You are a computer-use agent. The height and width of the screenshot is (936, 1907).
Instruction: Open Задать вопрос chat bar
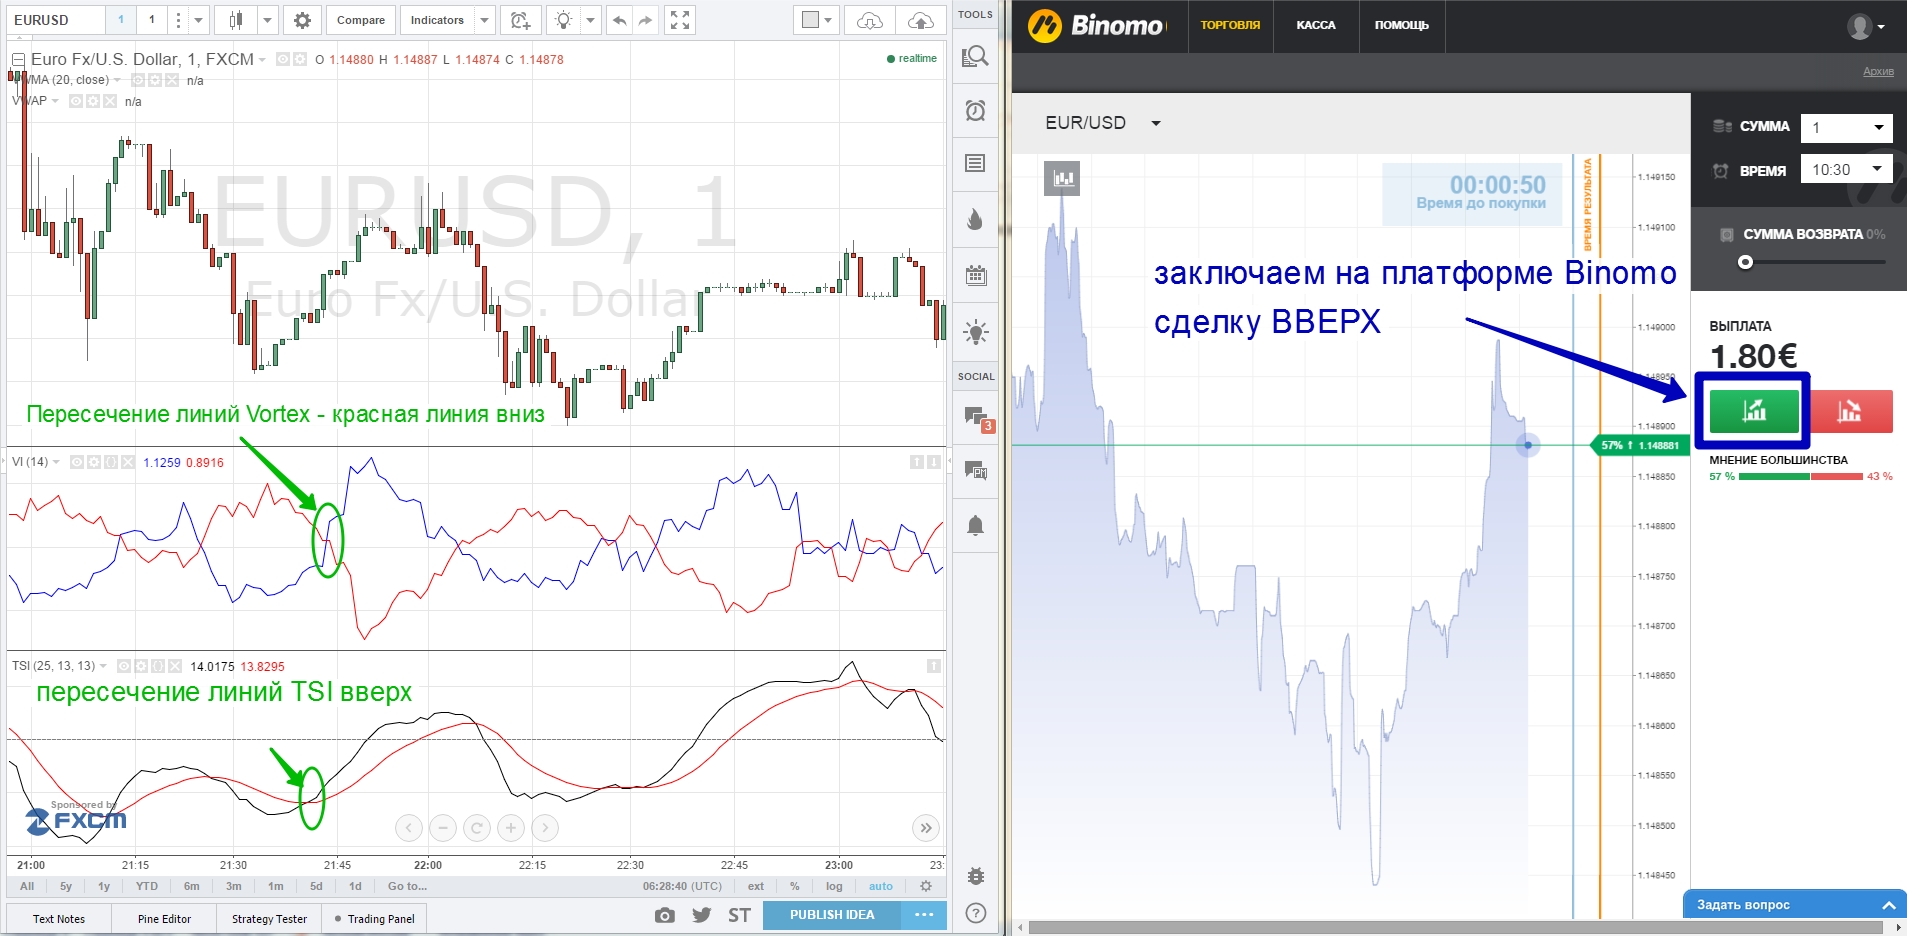tap(1795, 904)
